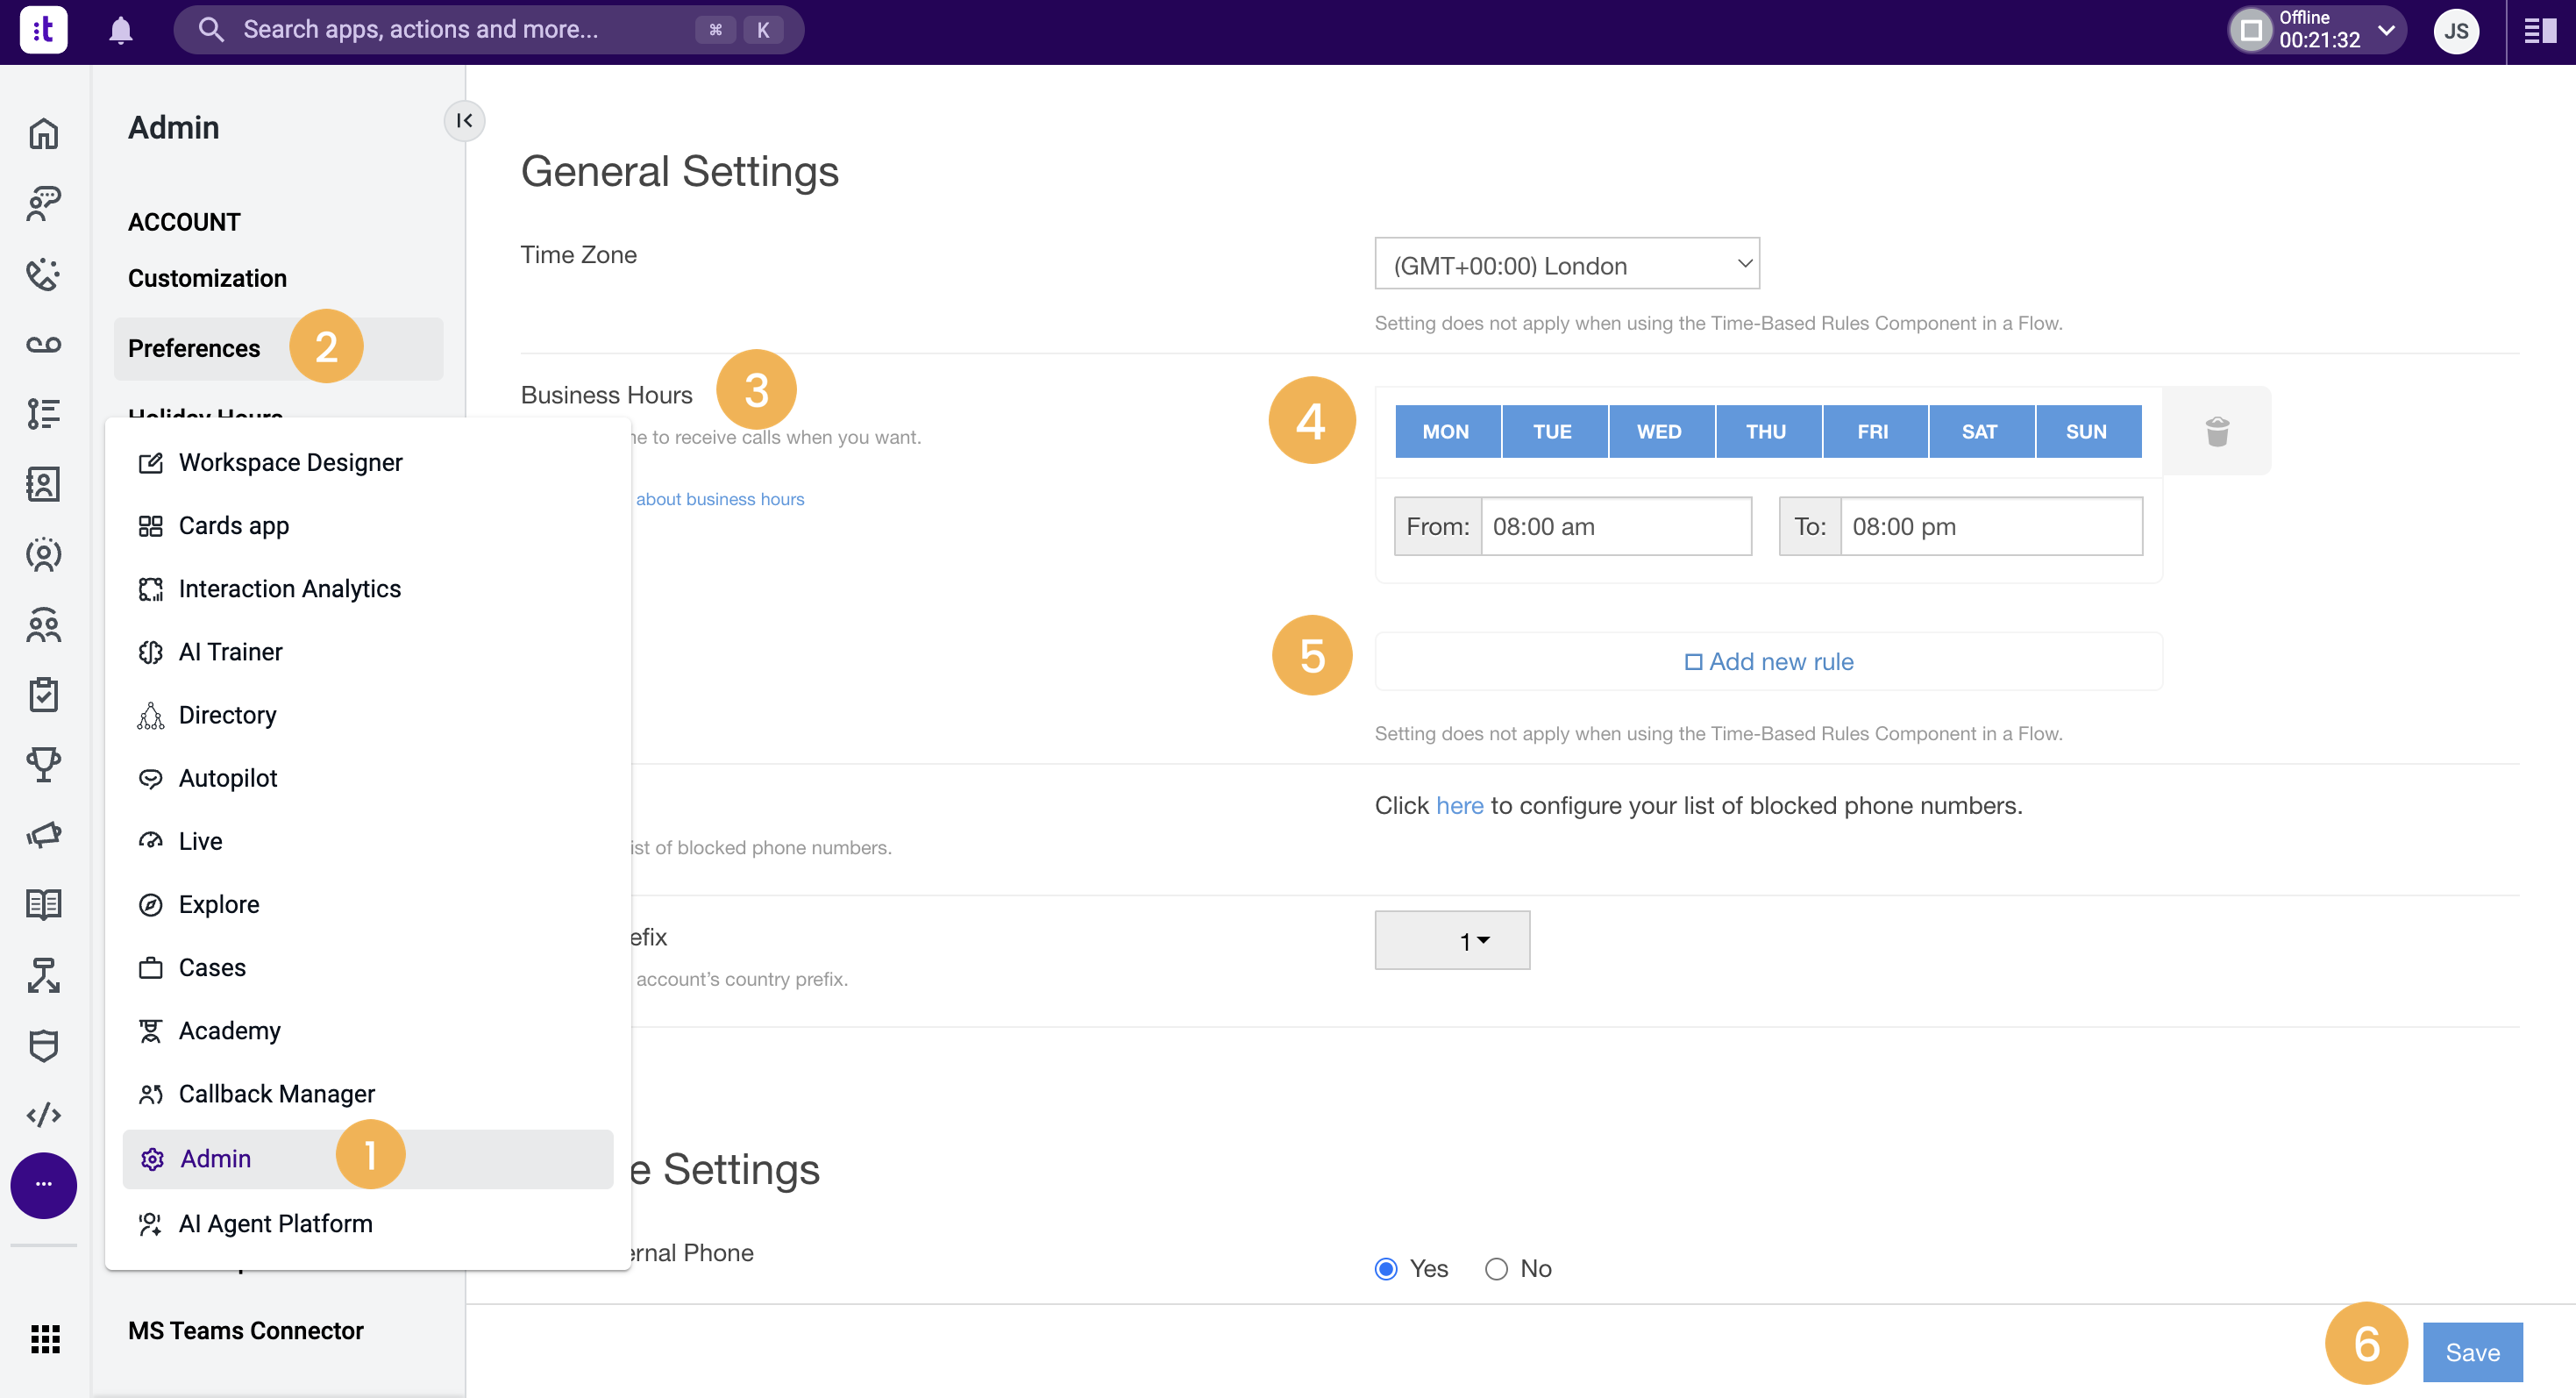The width and height of the screenshot is (2576, 1398).
Task: Open Cases from apps menu
Action: click(x=367, y=968)
